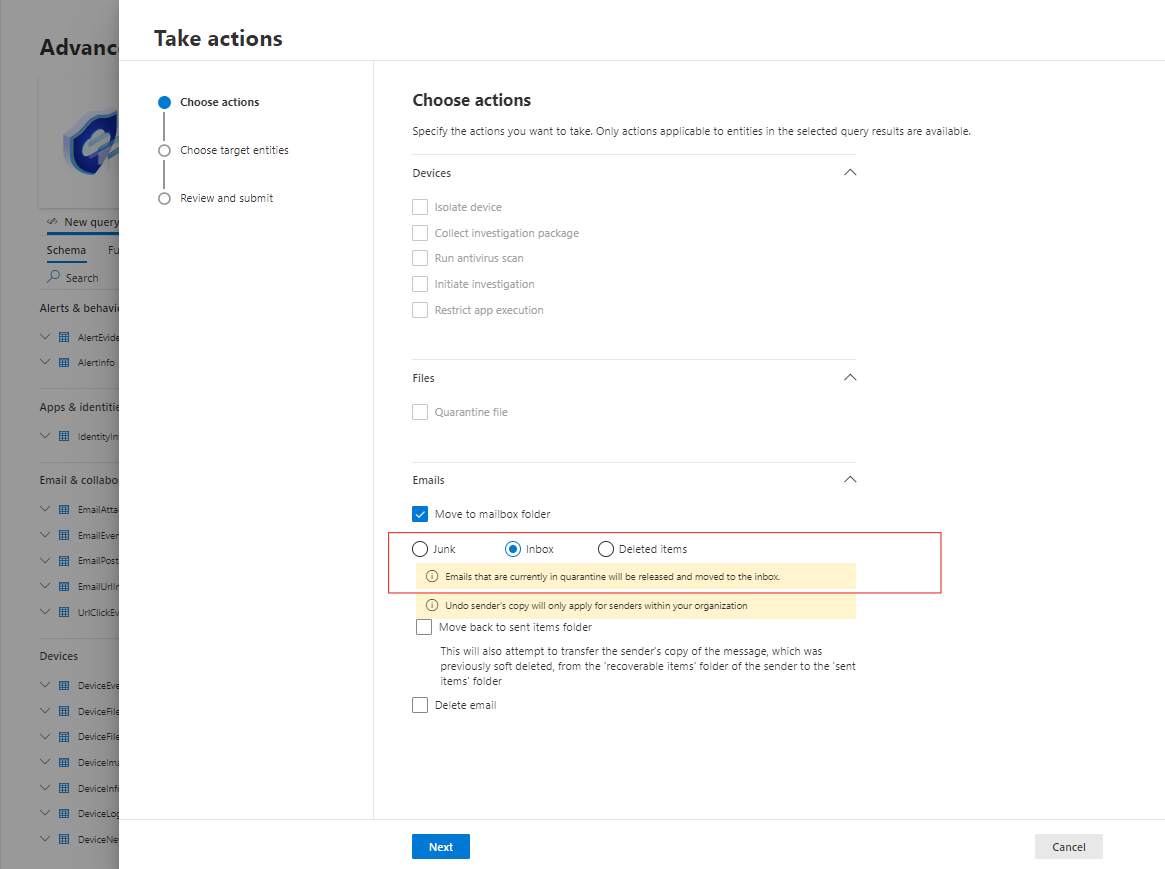Uncheck Move to mailbox folder
Screen dimensions: 1165x869
(420, 514)
